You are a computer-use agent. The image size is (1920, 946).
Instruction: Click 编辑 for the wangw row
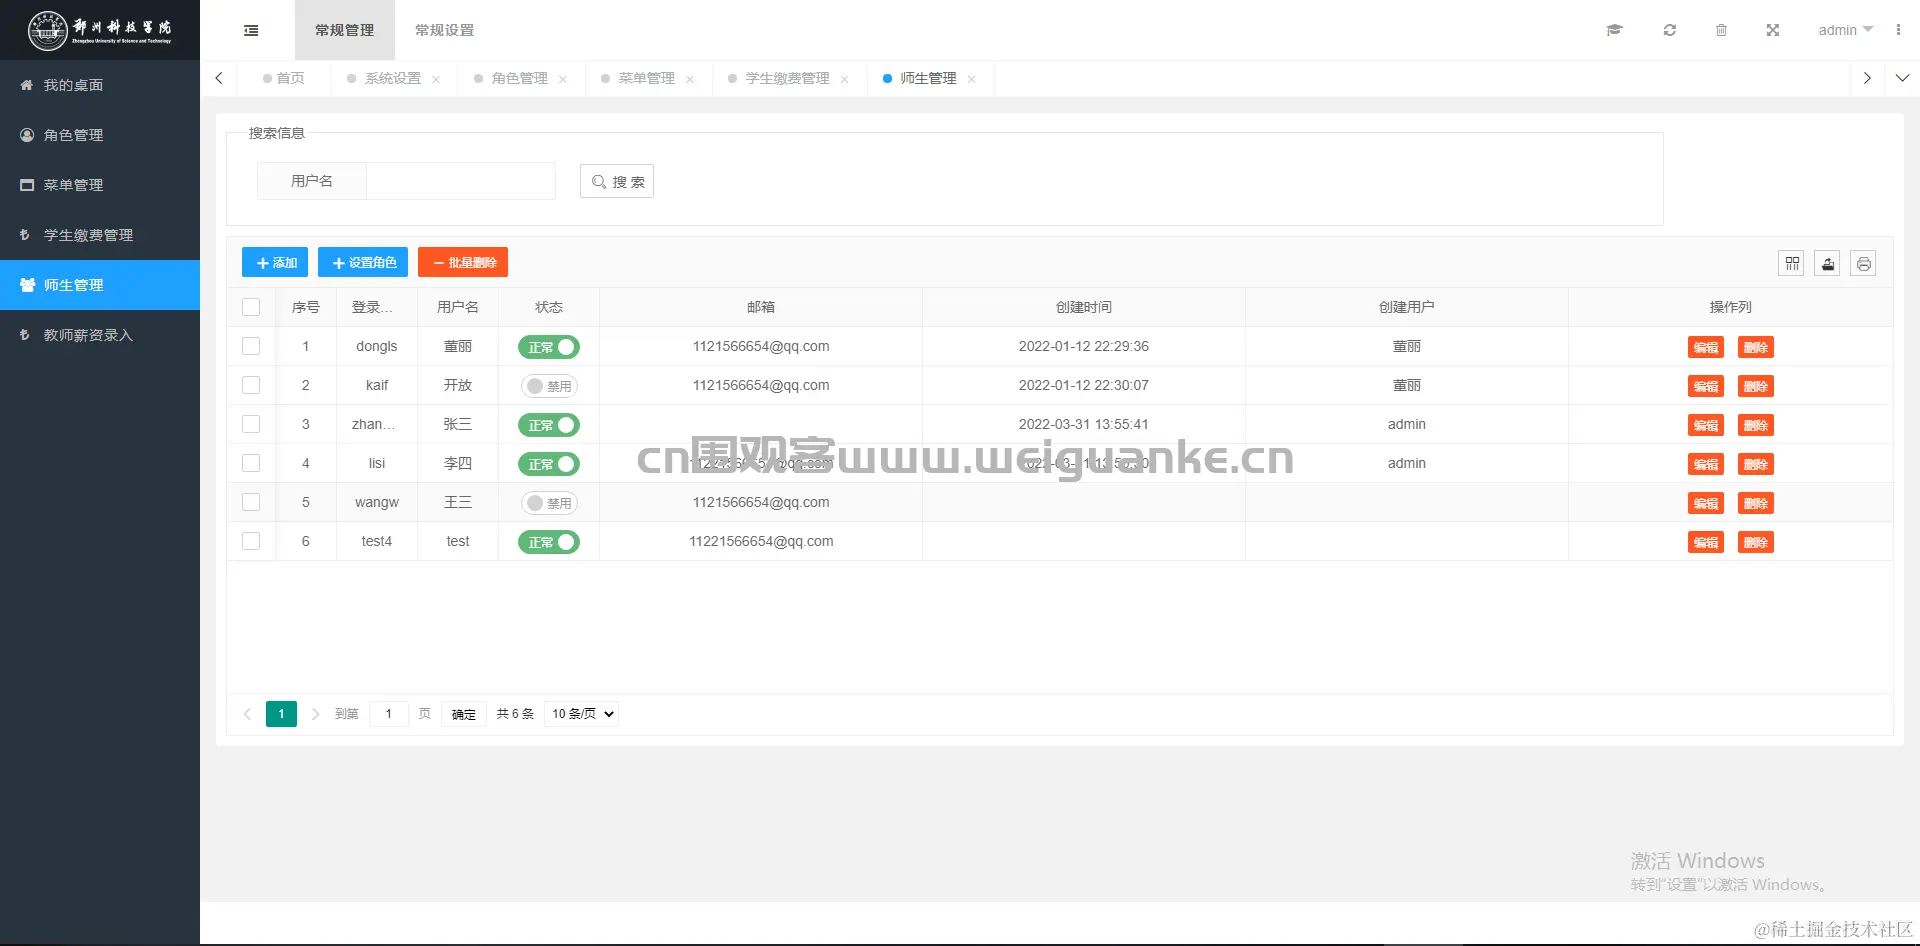tap(1706, 503)
